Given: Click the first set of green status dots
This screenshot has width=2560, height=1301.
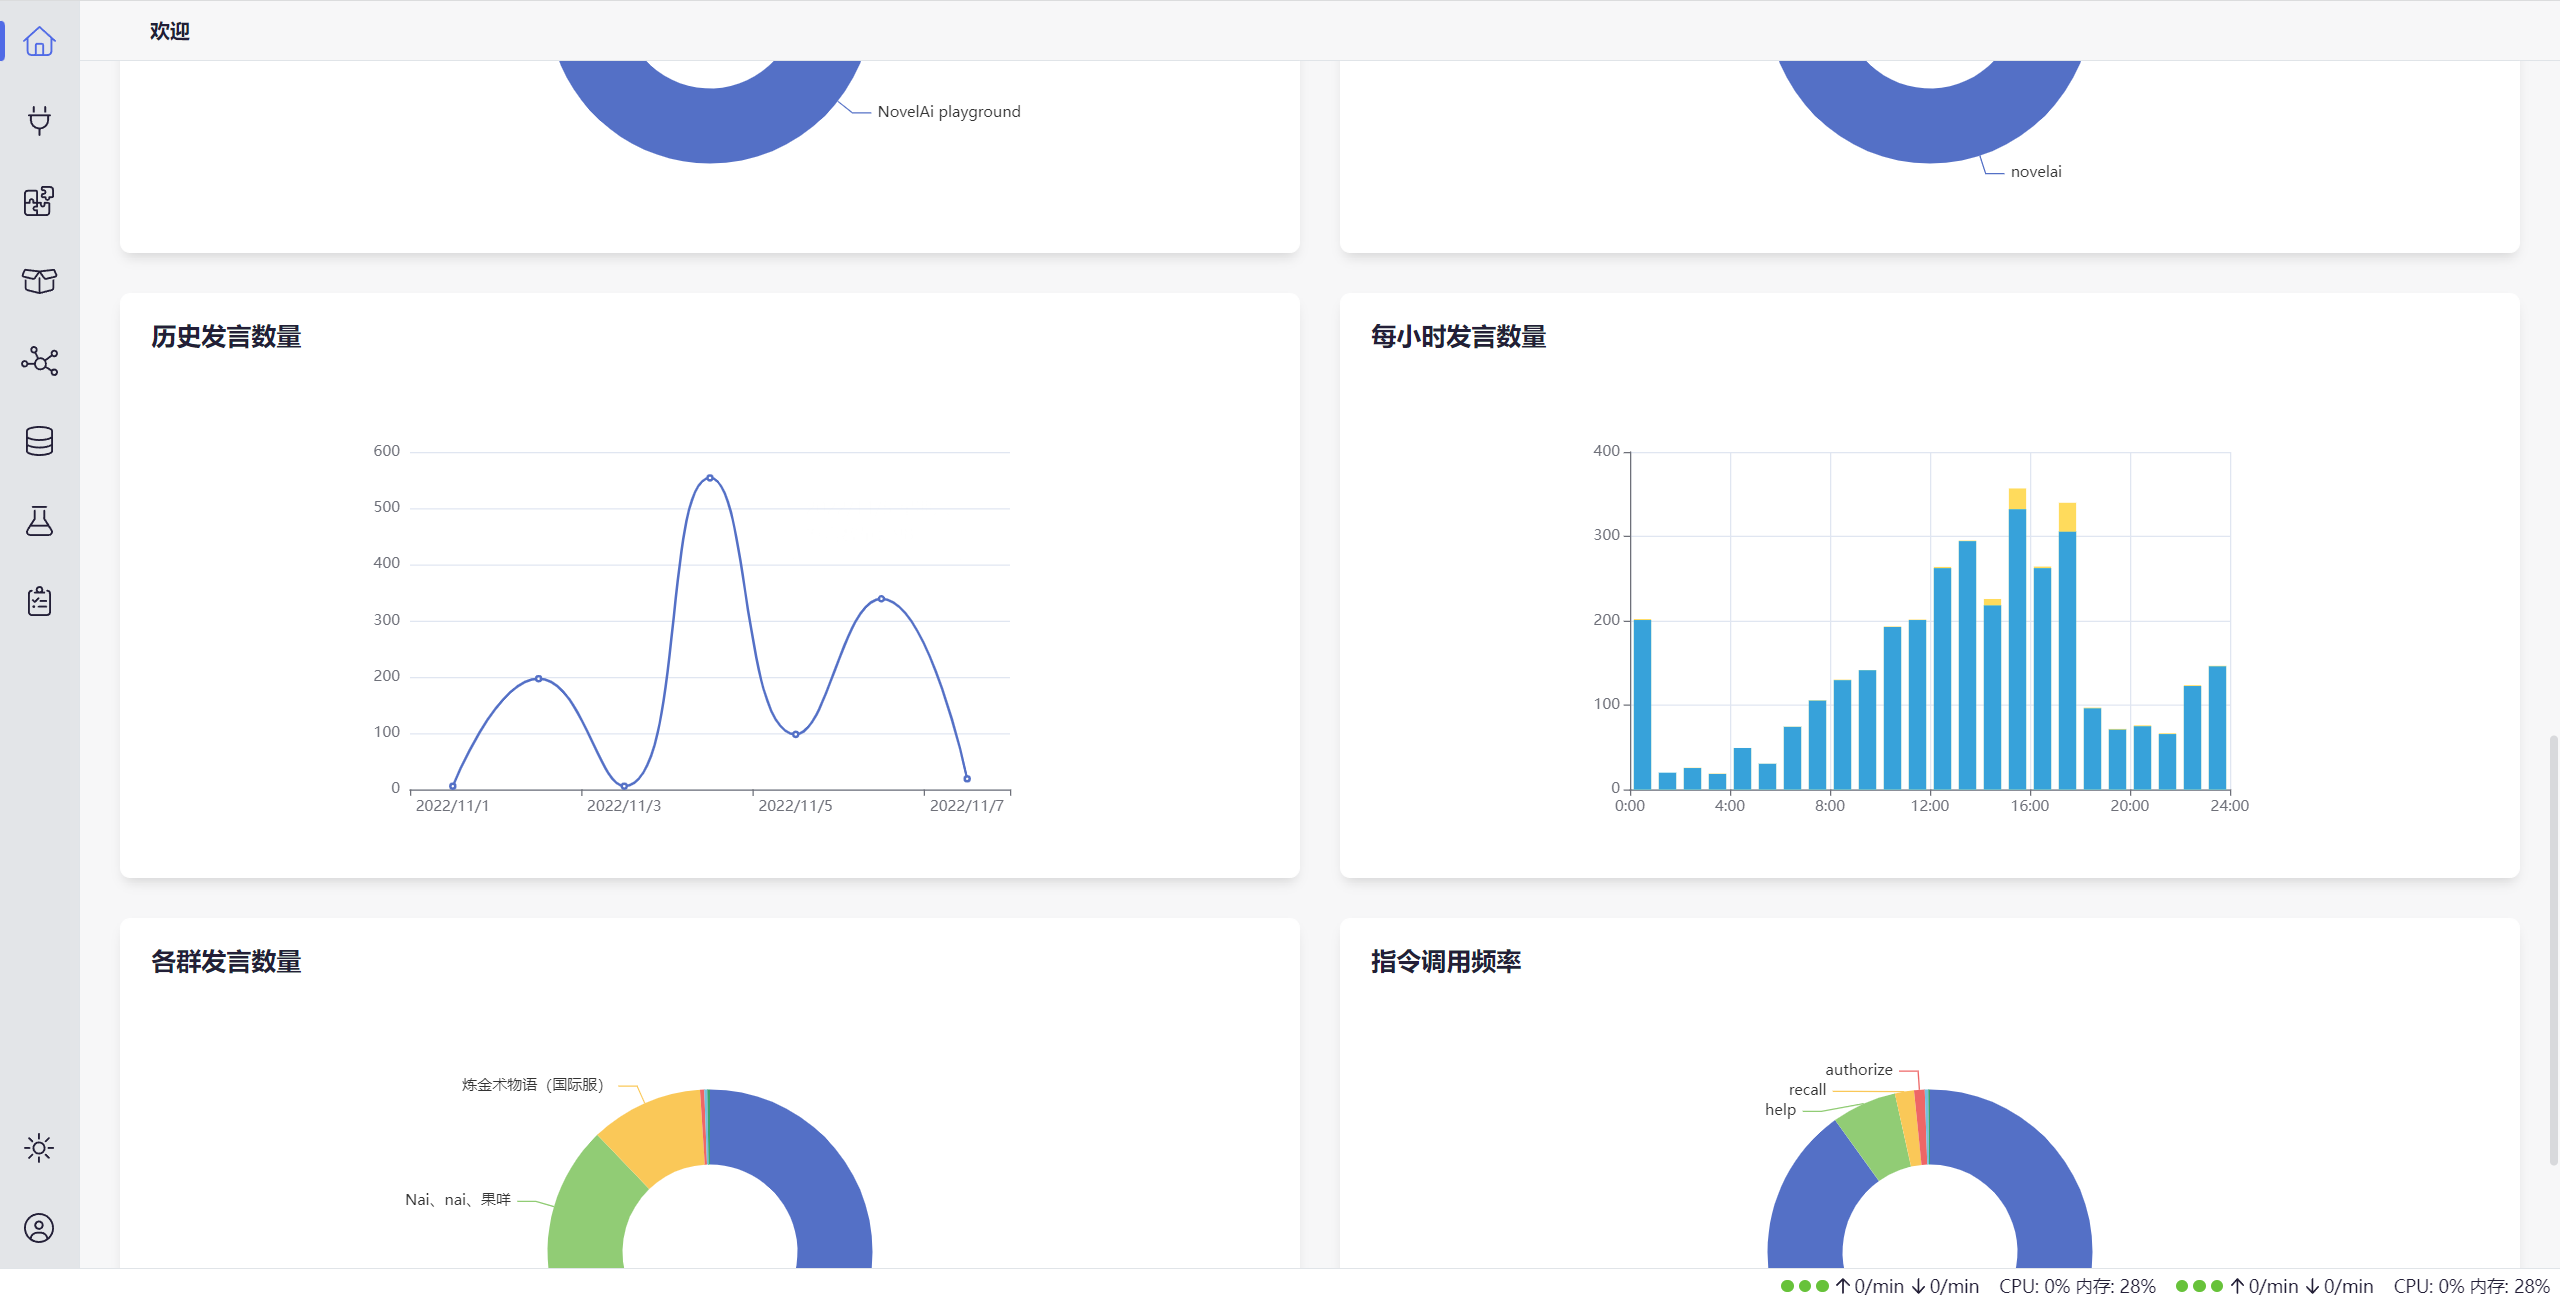Looking at the screenshot, I should click(x=1804, y=1287).
